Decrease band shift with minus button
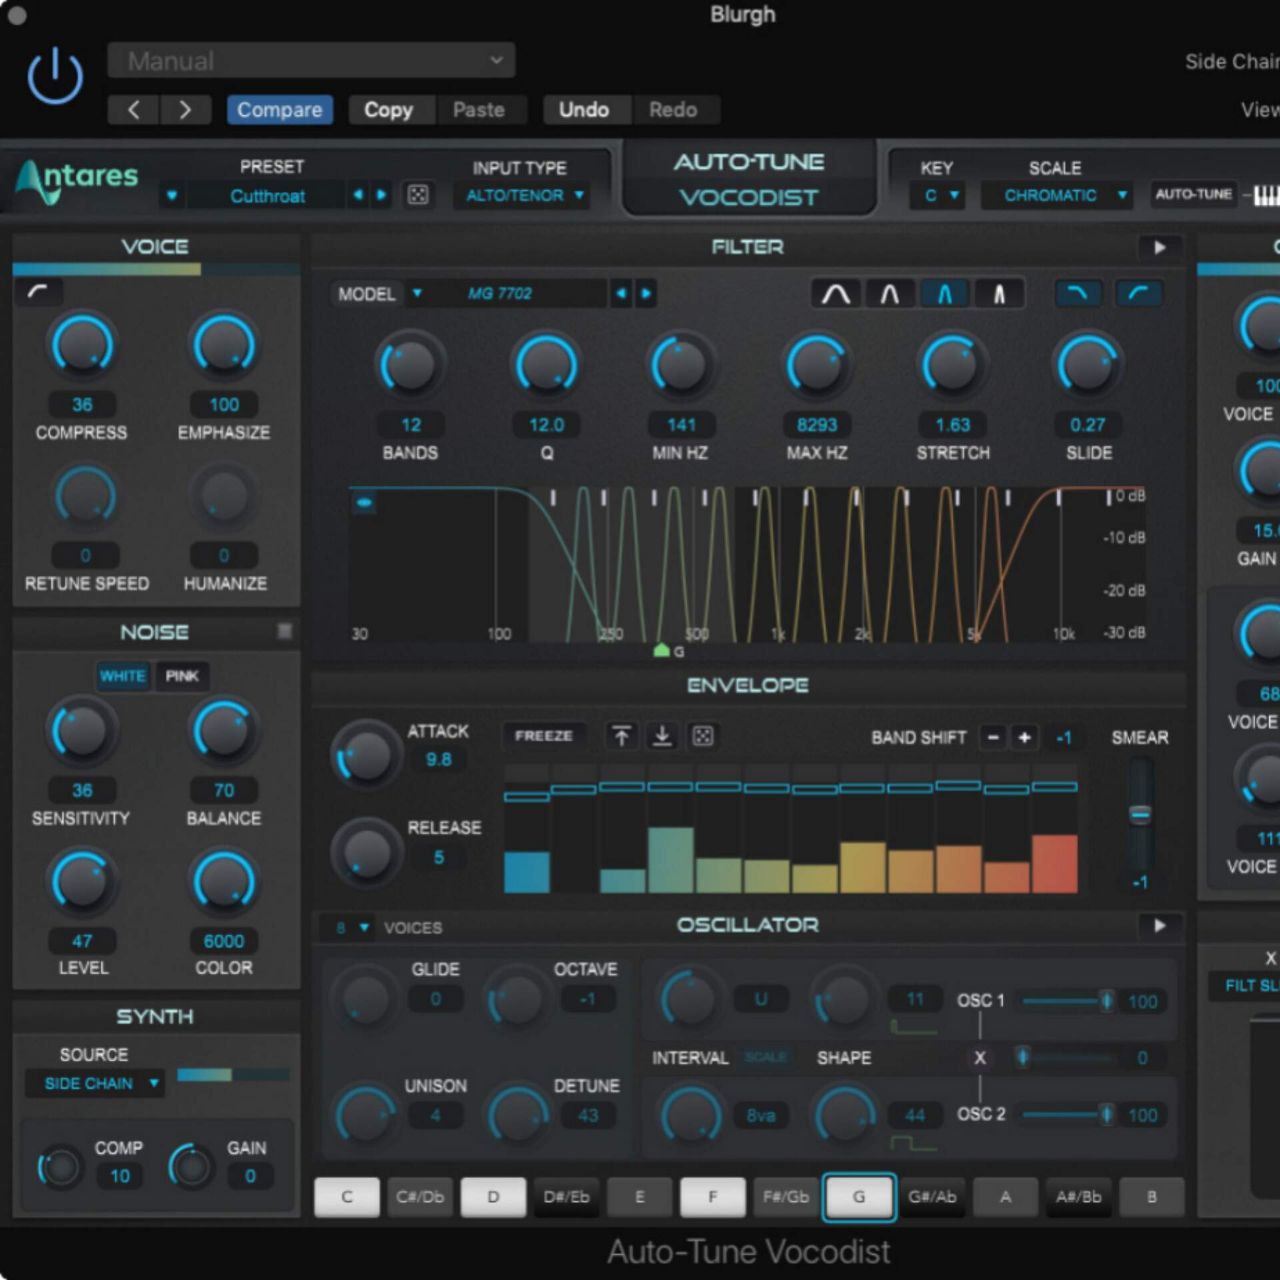1280x1280 pixels. click(x=993, y=737)
